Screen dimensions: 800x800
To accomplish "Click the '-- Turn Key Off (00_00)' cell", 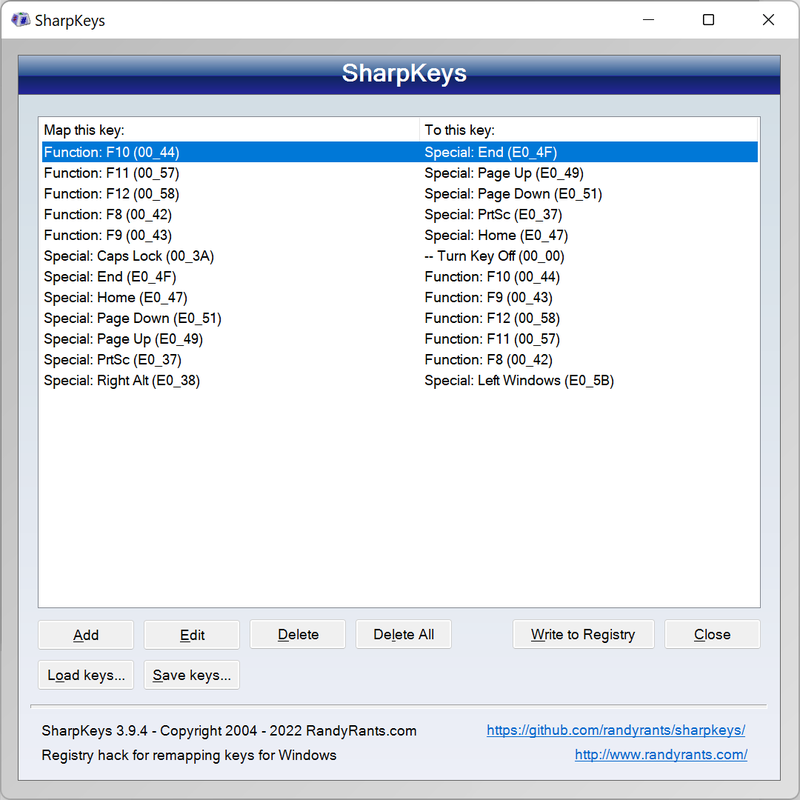I will pyautogui.click(x=494, y=256).
